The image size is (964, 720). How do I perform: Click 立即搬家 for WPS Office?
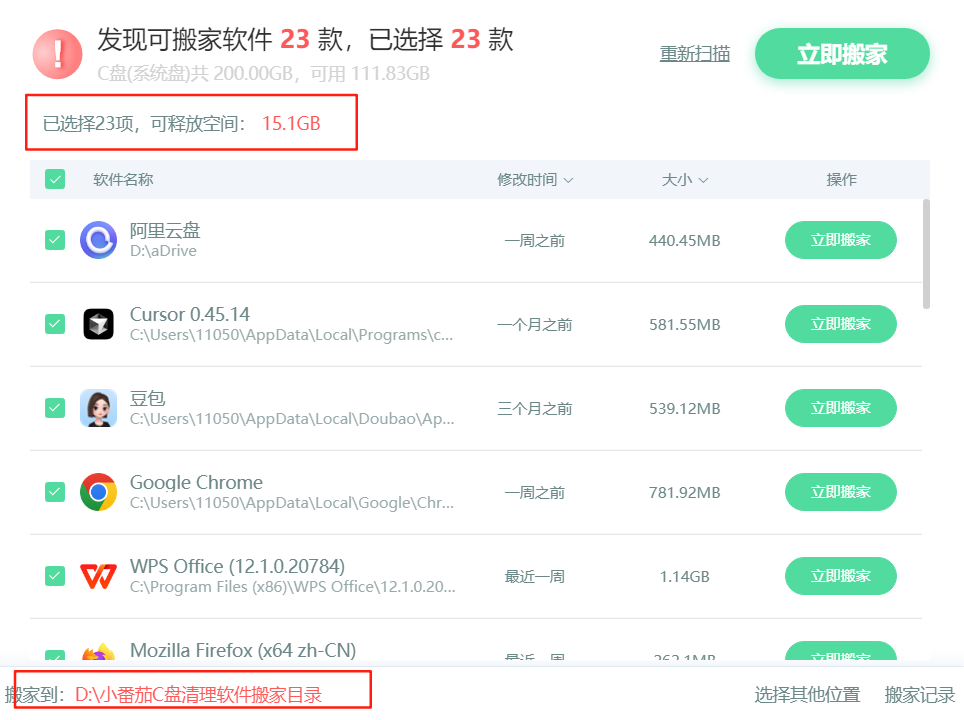[x=840, y=576]
